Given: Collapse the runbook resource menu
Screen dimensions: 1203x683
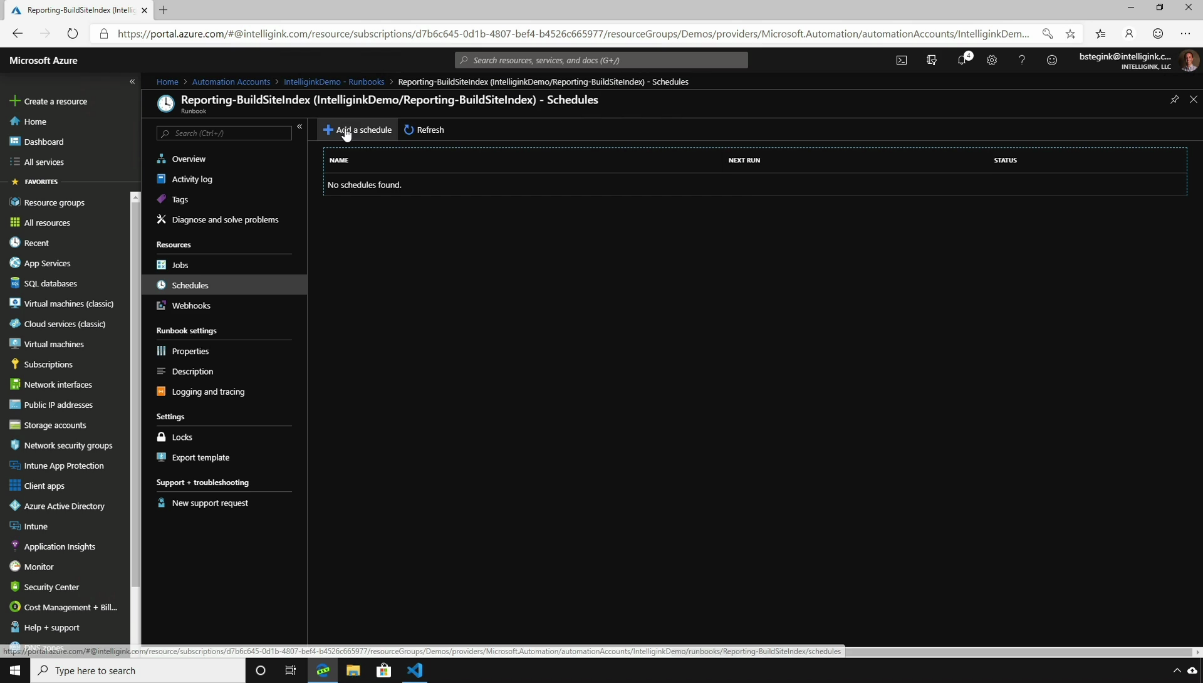Looking at the screenshot, I should coord(299,127).
